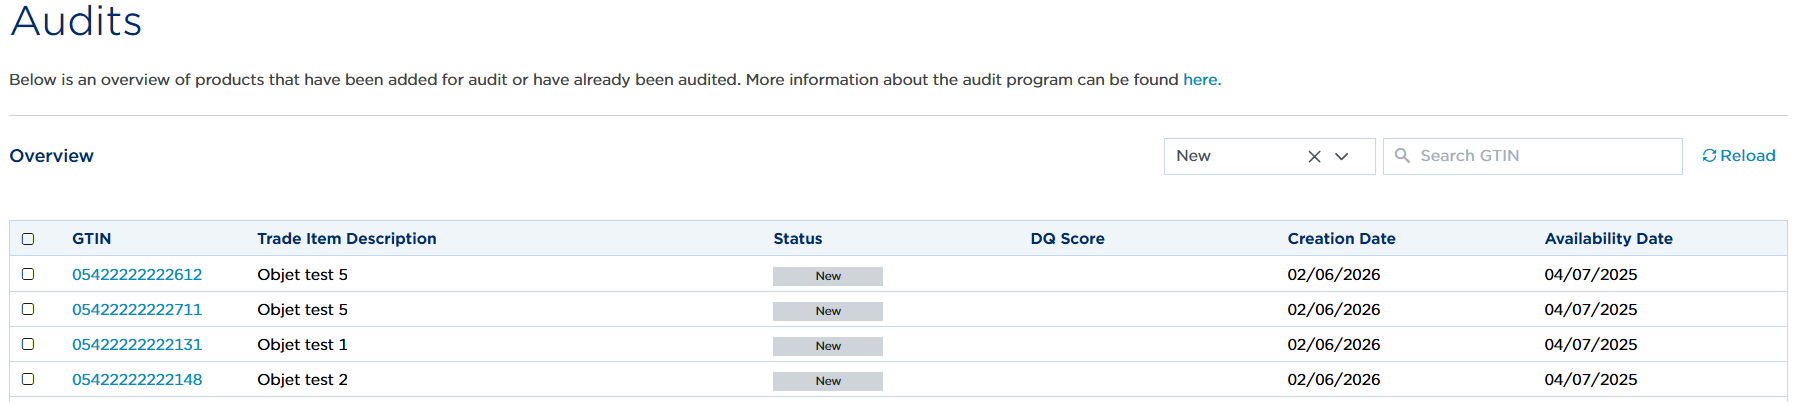Open GTIN 05422222222148 link

(137, 380)
